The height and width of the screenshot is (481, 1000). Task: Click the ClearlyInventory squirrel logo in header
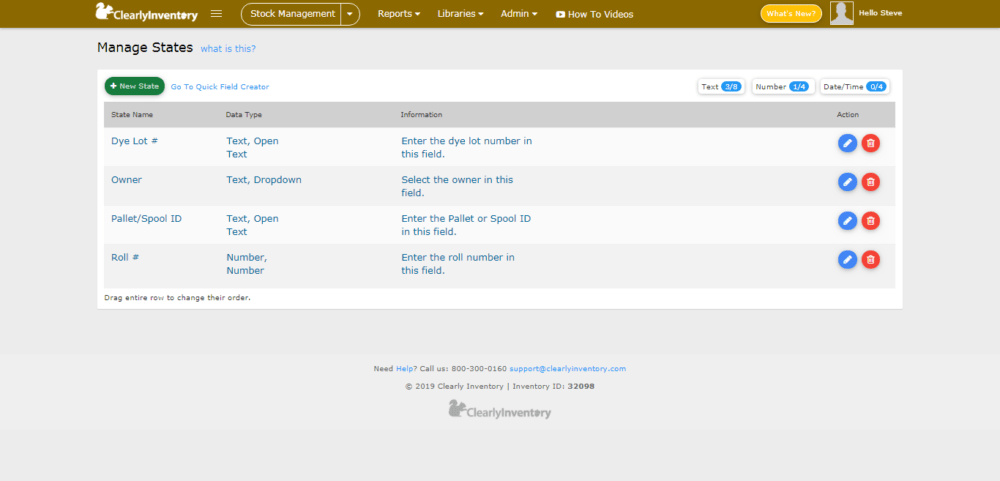pos(146,13)
